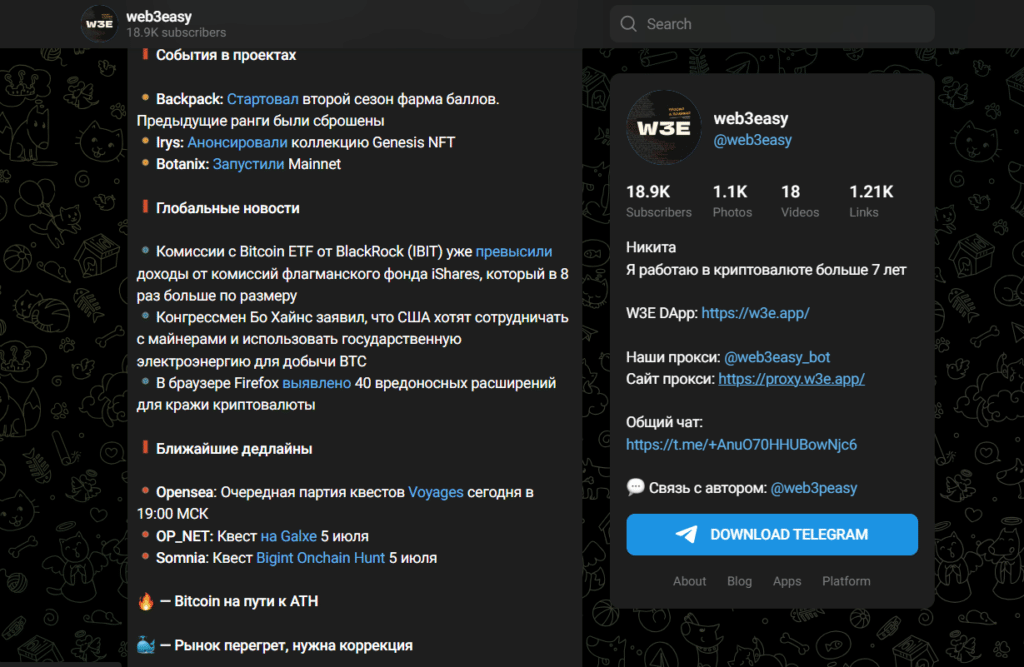Open the About footer link

click(x=690, y=581)
